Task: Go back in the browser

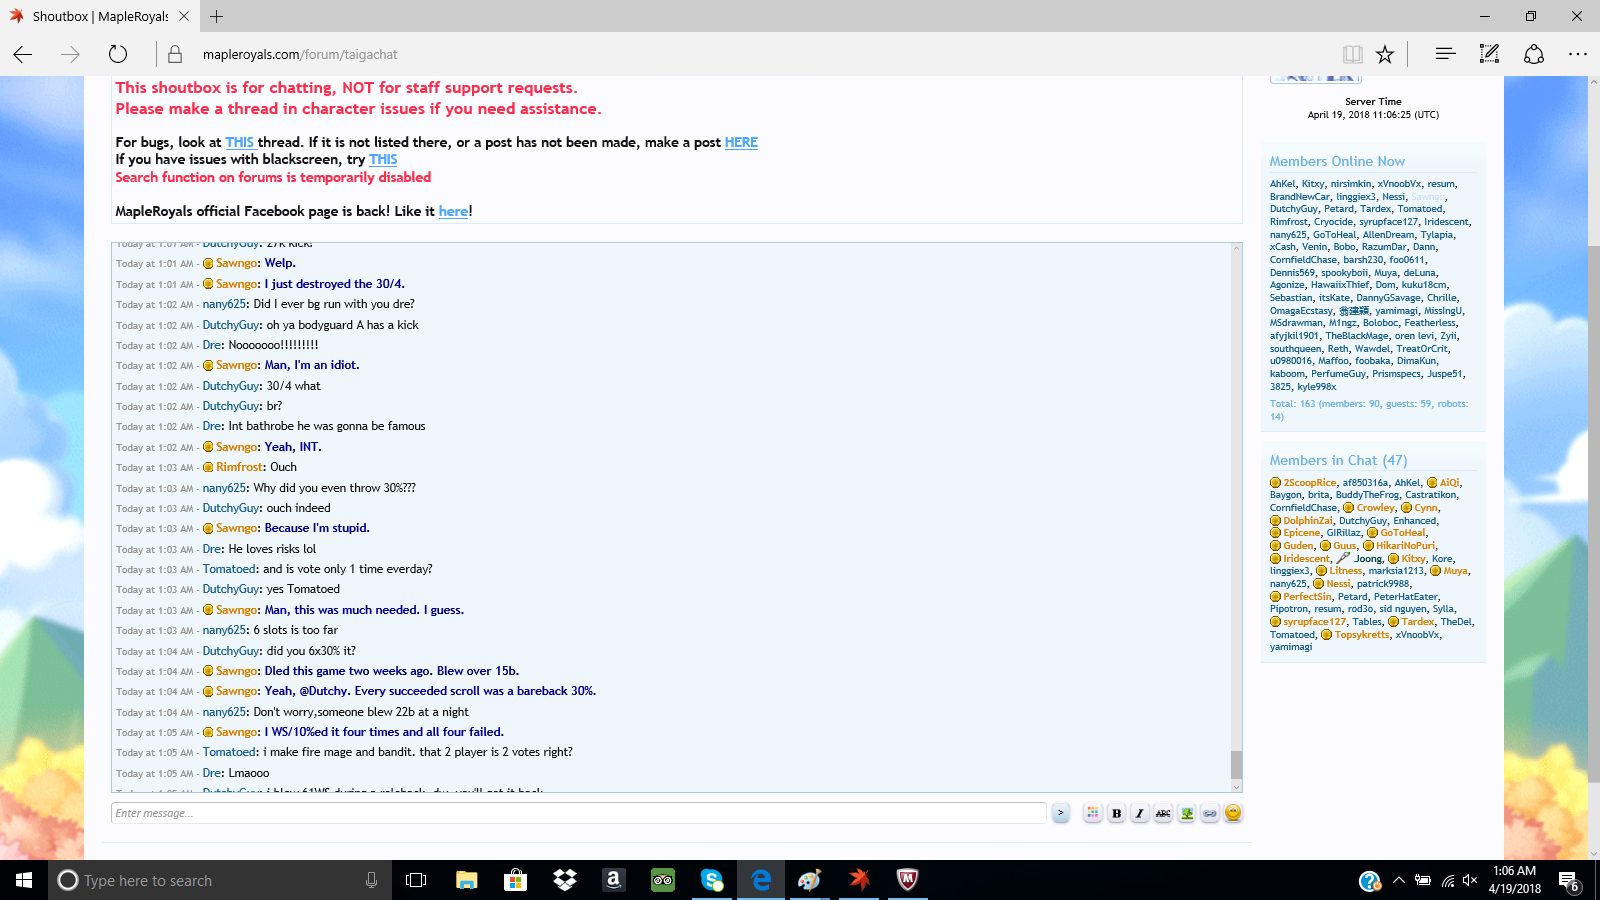Action: pos(22,54)
